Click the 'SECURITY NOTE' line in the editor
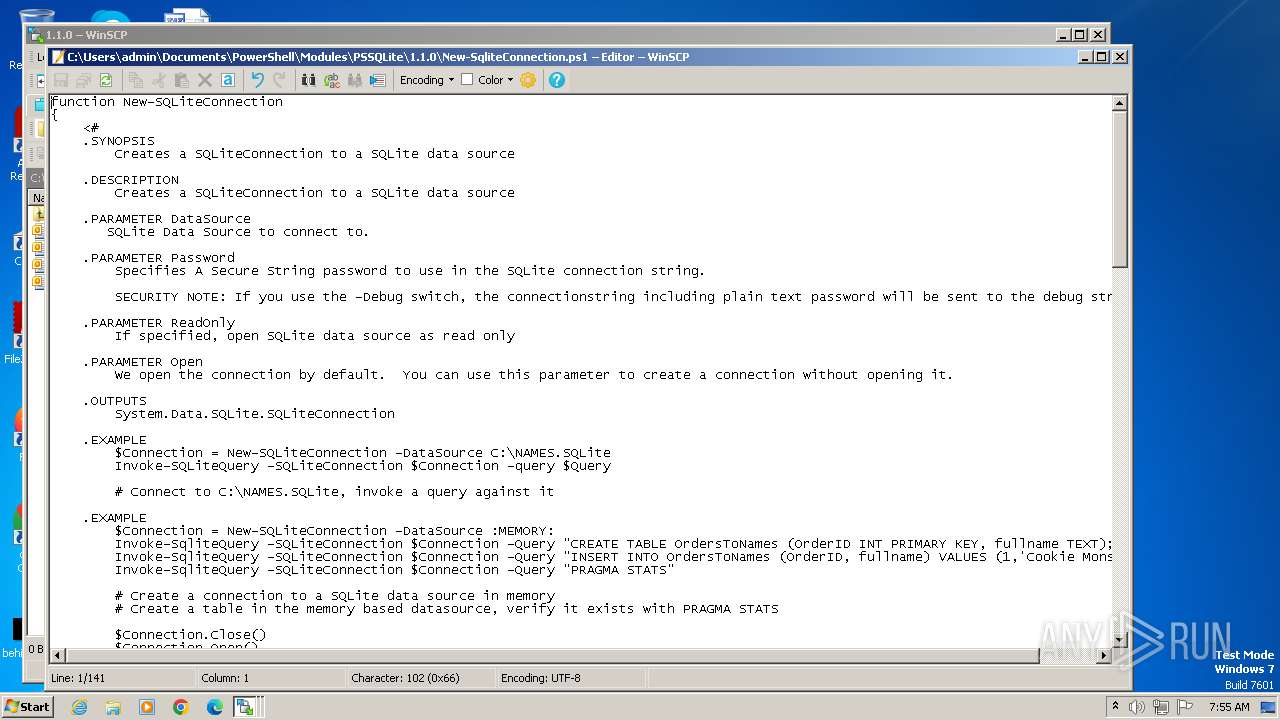This screenshot has height=720, width=1280. (x=613, y=297)
